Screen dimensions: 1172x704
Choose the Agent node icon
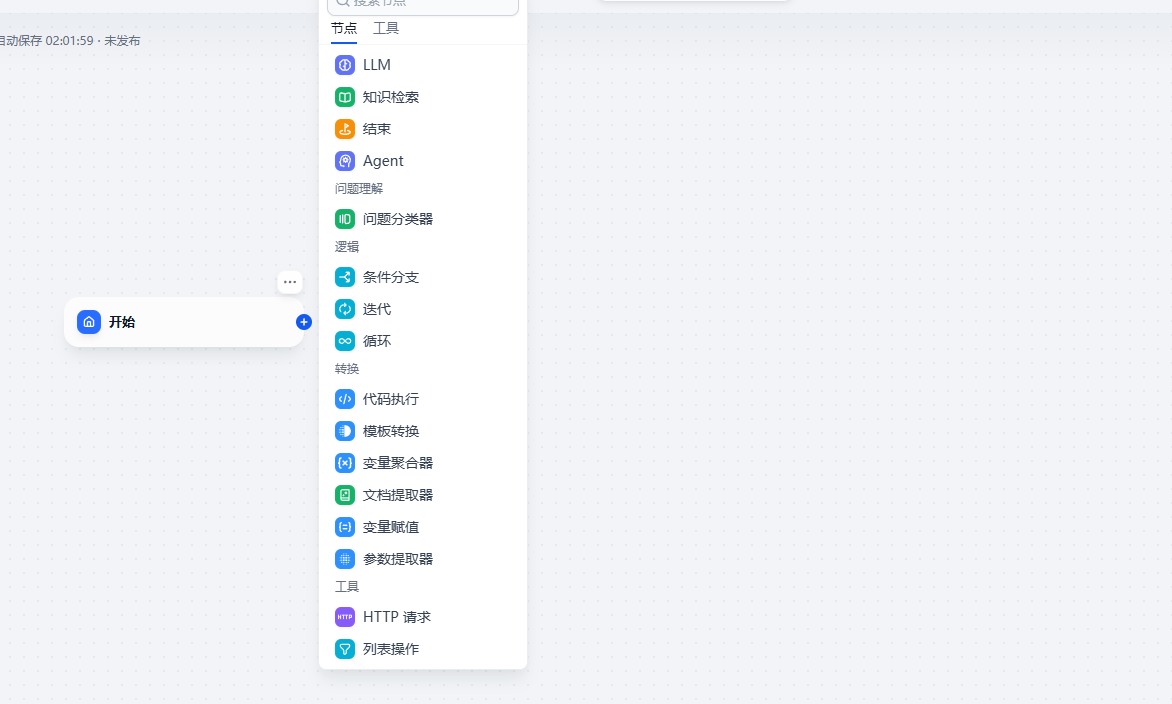[x=345, y=161]
